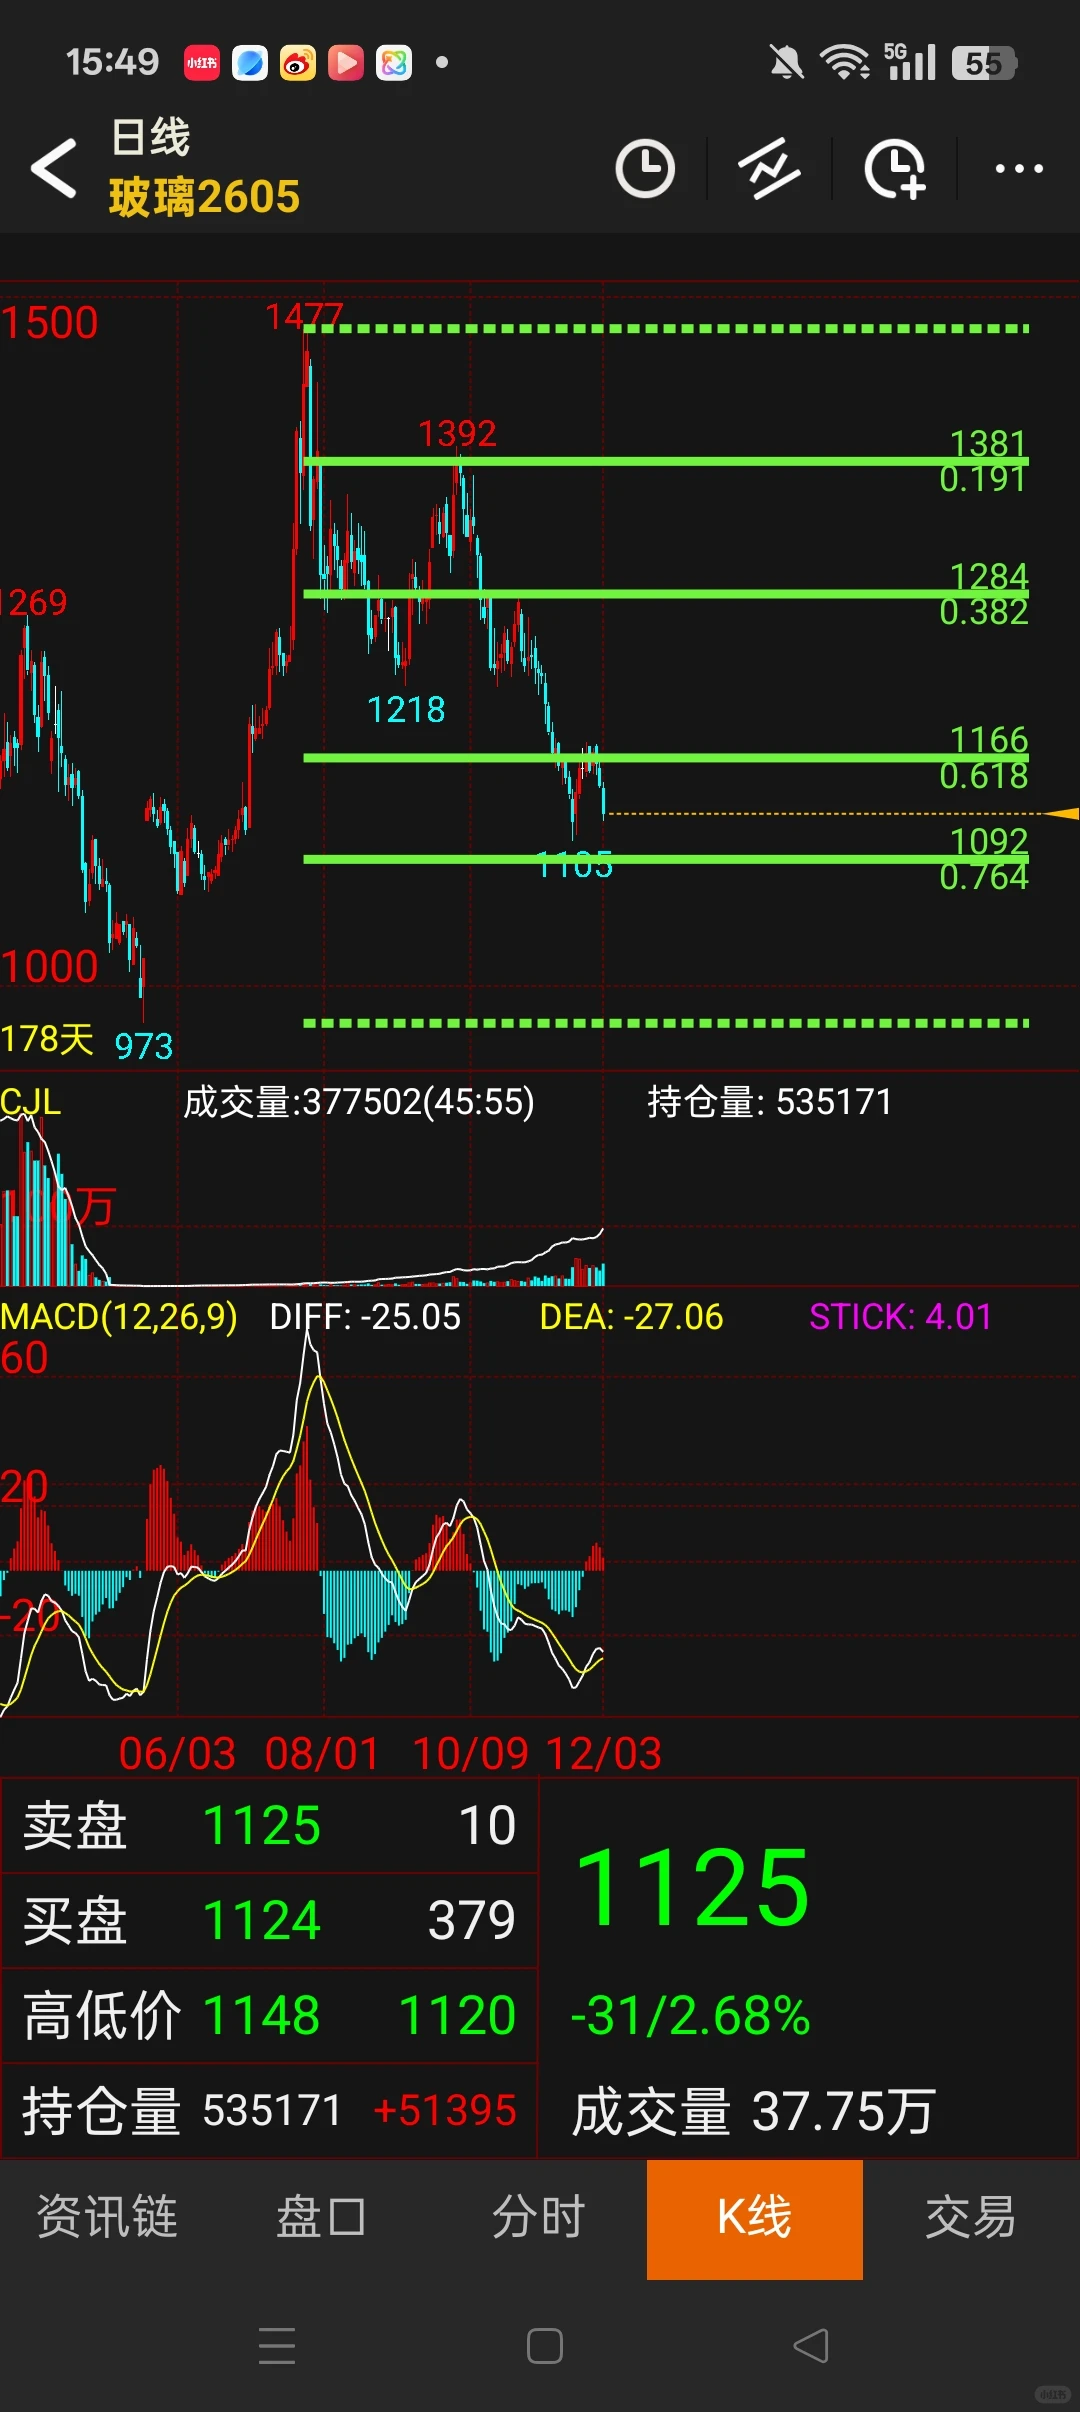Viewport: 1080px width, 2412px height.
Task: Select the K线 tab
Action: click(755, 2219)
